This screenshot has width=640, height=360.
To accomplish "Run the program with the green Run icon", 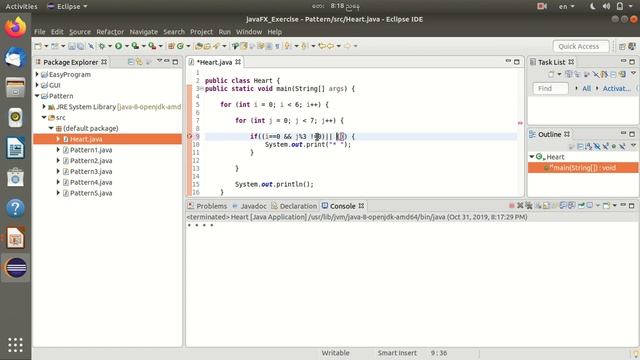I will [118, 46].
